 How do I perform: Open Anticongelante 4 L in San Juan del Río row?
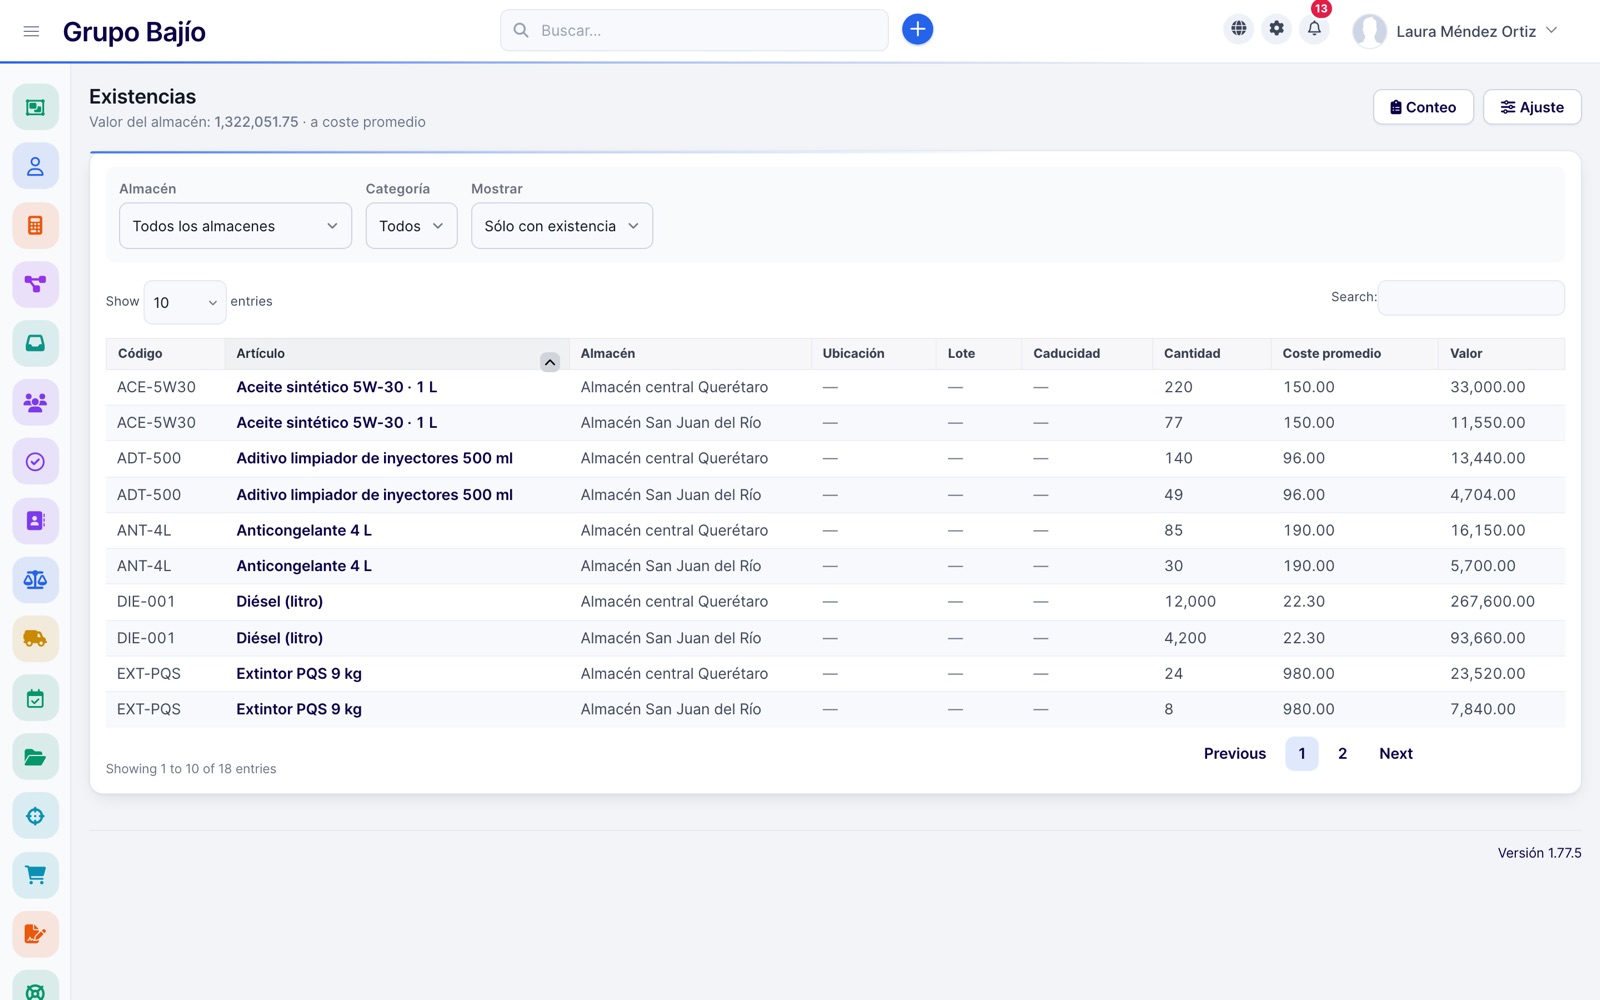pos(304,566)
